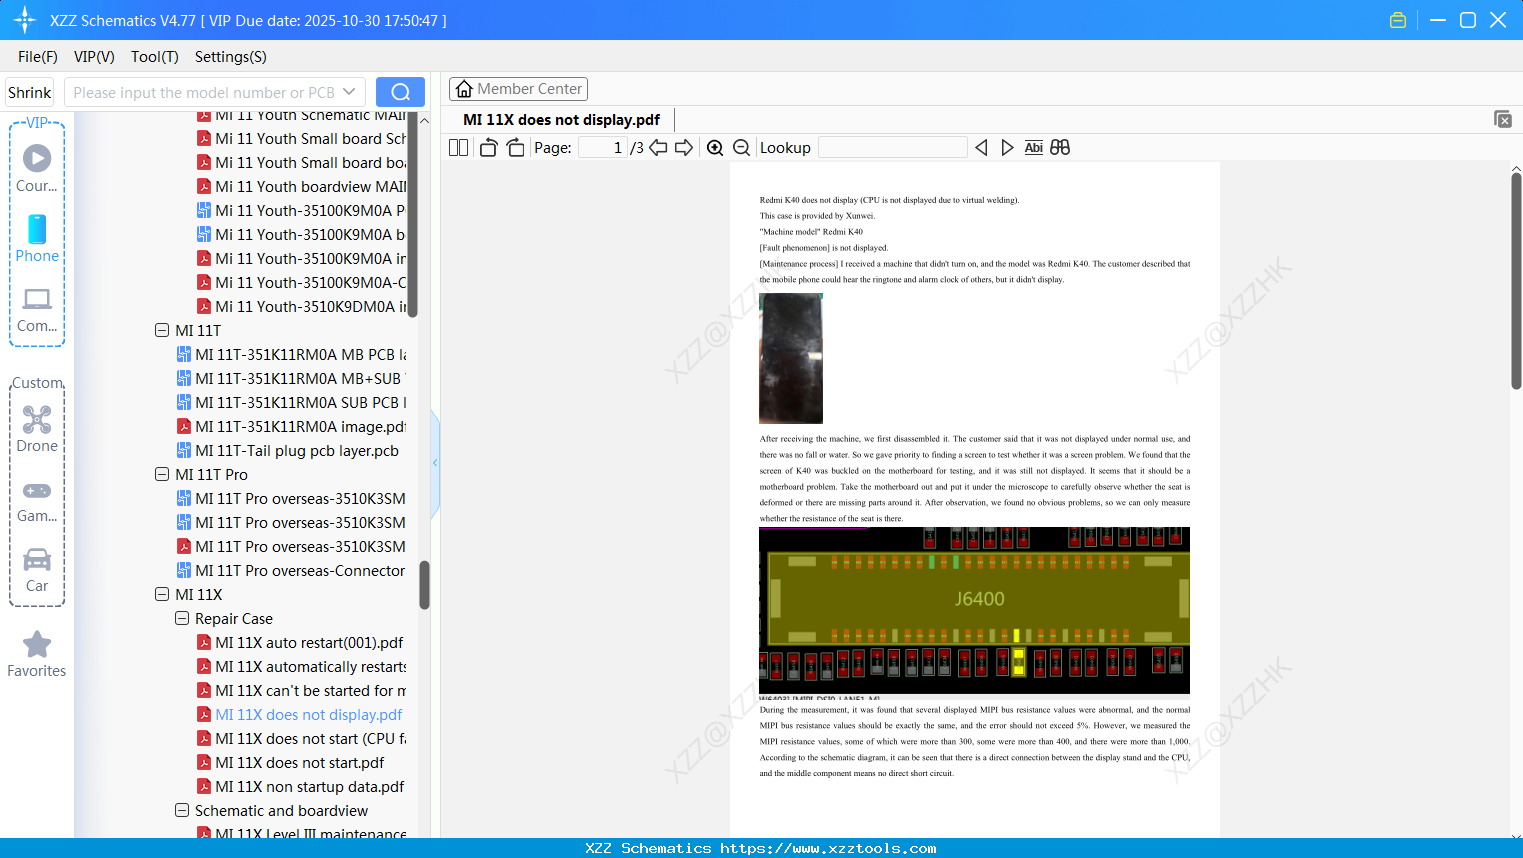Click the Shrink button

coord(29,92)
